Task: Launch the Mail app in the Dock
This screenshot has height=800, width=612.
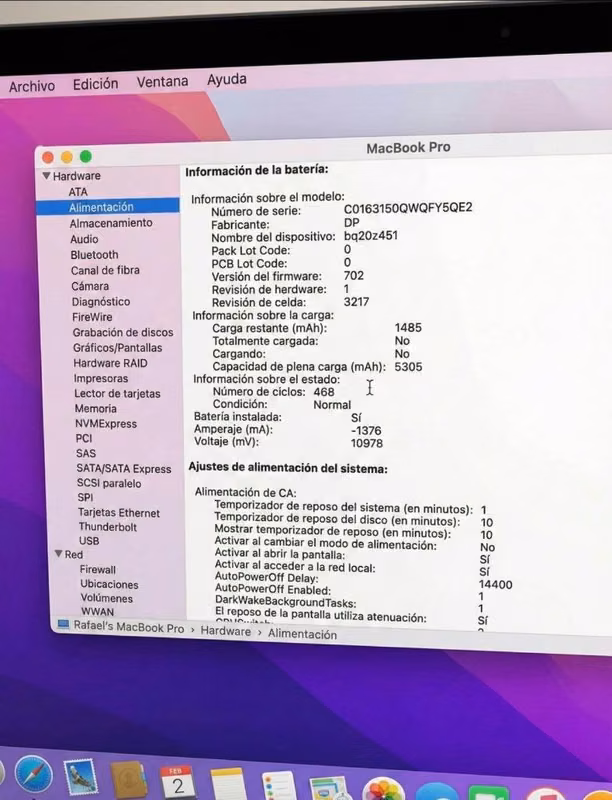Action: click(81, 778)
